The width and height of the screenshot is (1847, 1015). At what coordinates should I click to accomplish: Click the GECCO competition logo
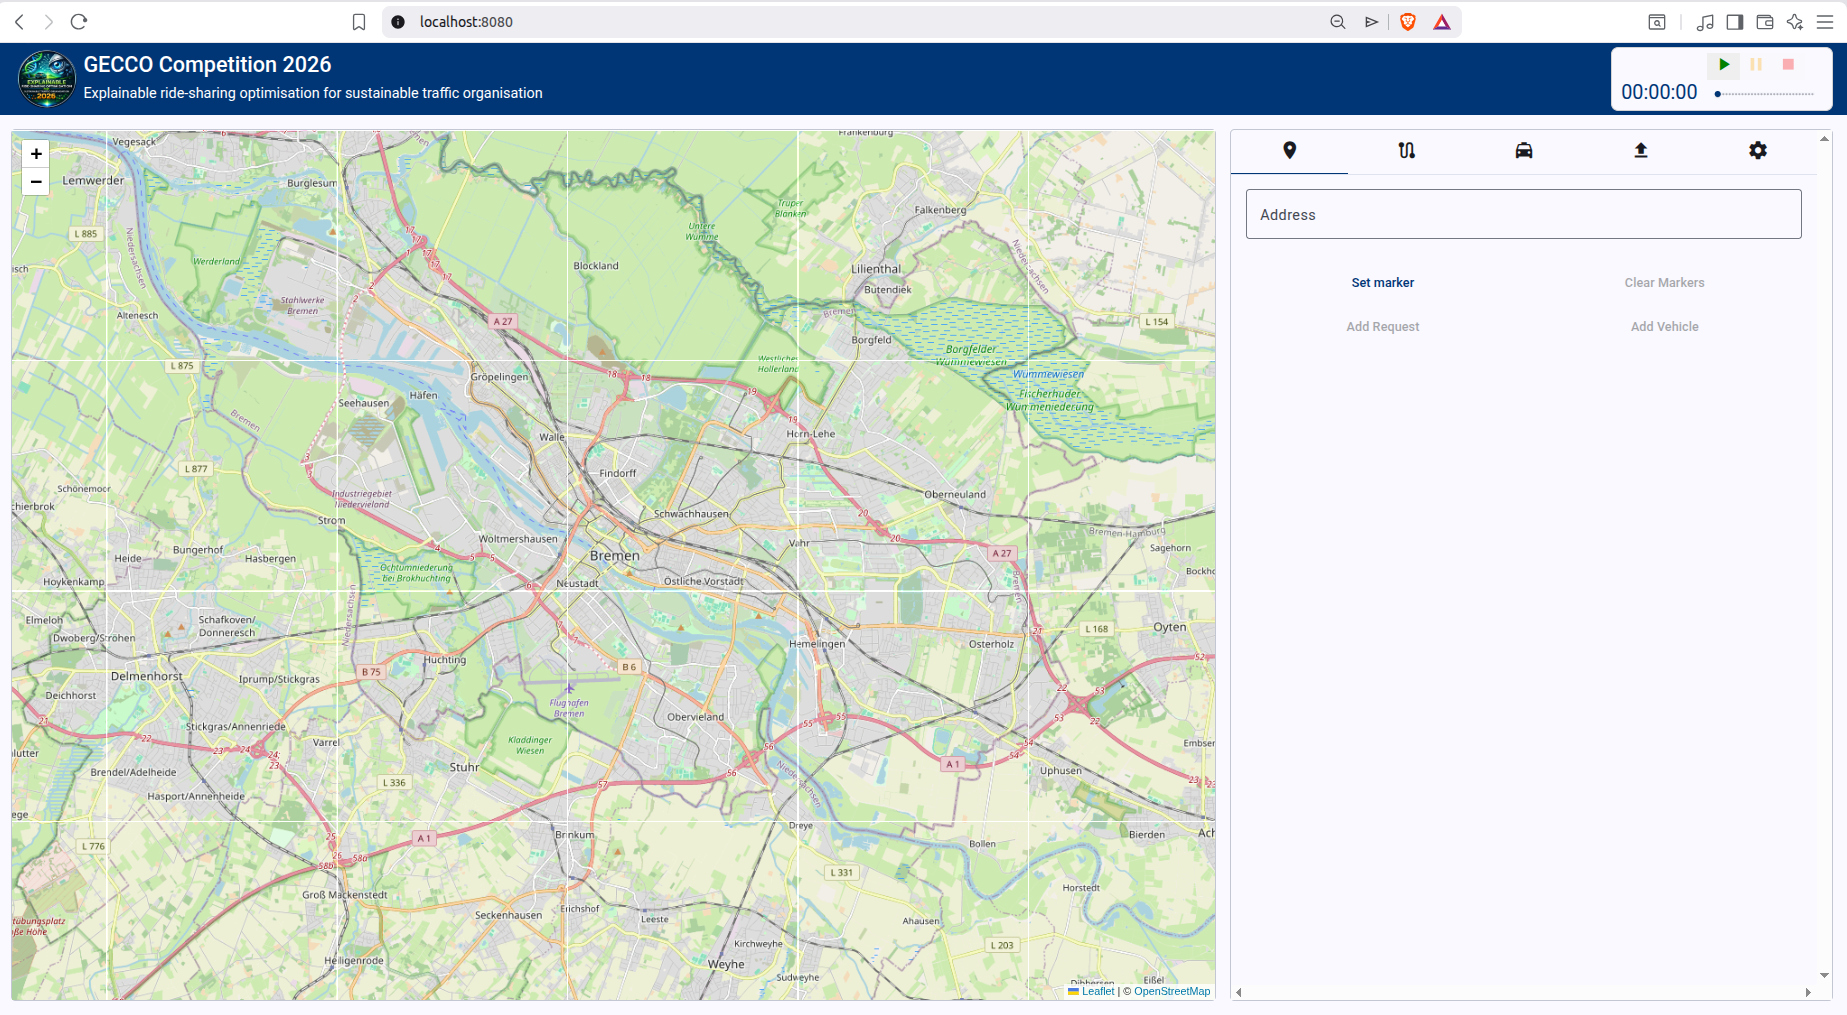[47, 79]
